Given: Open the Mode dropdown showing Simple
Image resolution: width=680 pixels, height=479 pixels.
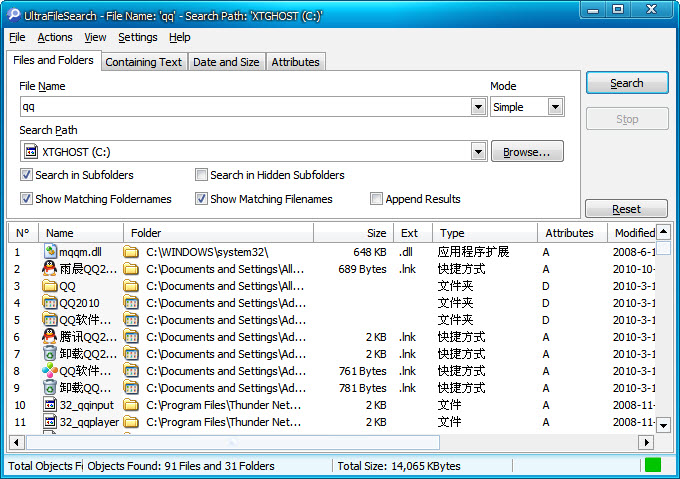Looking at the screenshot, I should (x=555, y=107).
